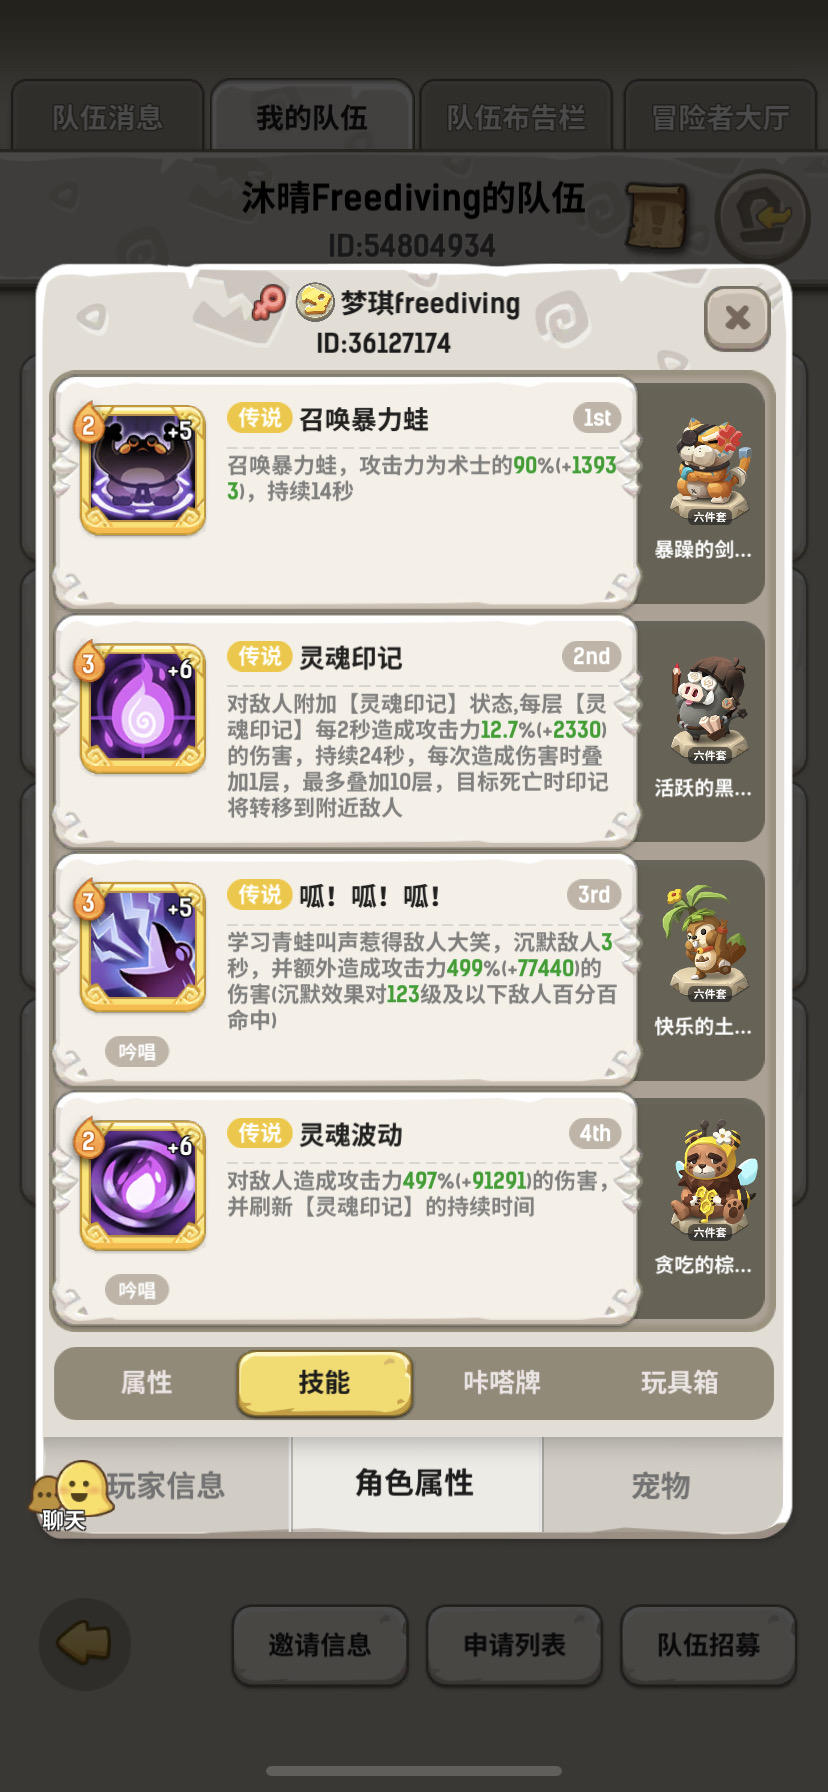The width and height of the screenshot is (828, 1792).
Task: Switch to the 属性 tab
Action: click(146, 1383)
